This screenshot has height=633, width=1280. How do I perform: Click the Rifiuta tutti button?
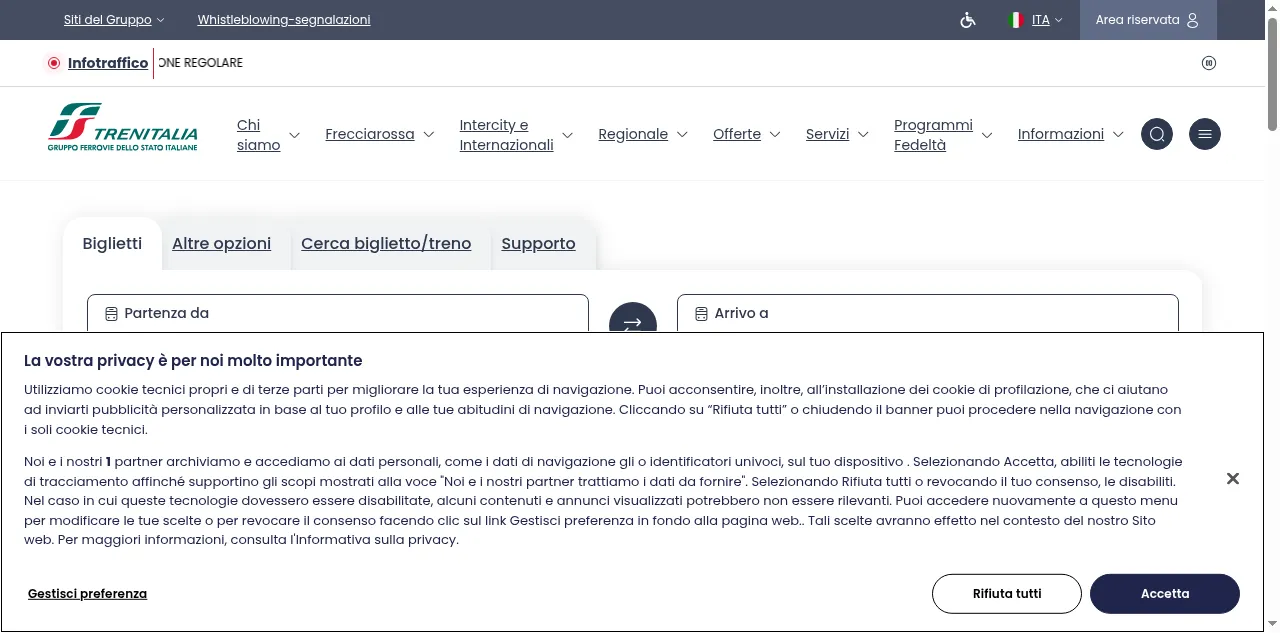(x=1007, y=594)
